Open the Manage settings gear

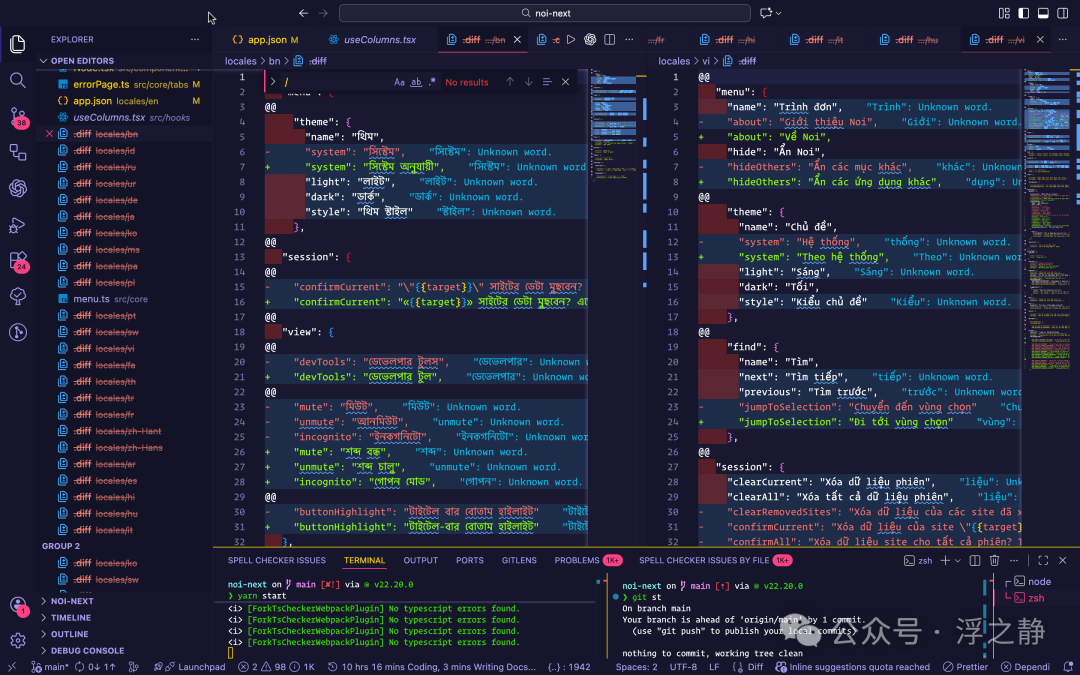coord(18,641)
